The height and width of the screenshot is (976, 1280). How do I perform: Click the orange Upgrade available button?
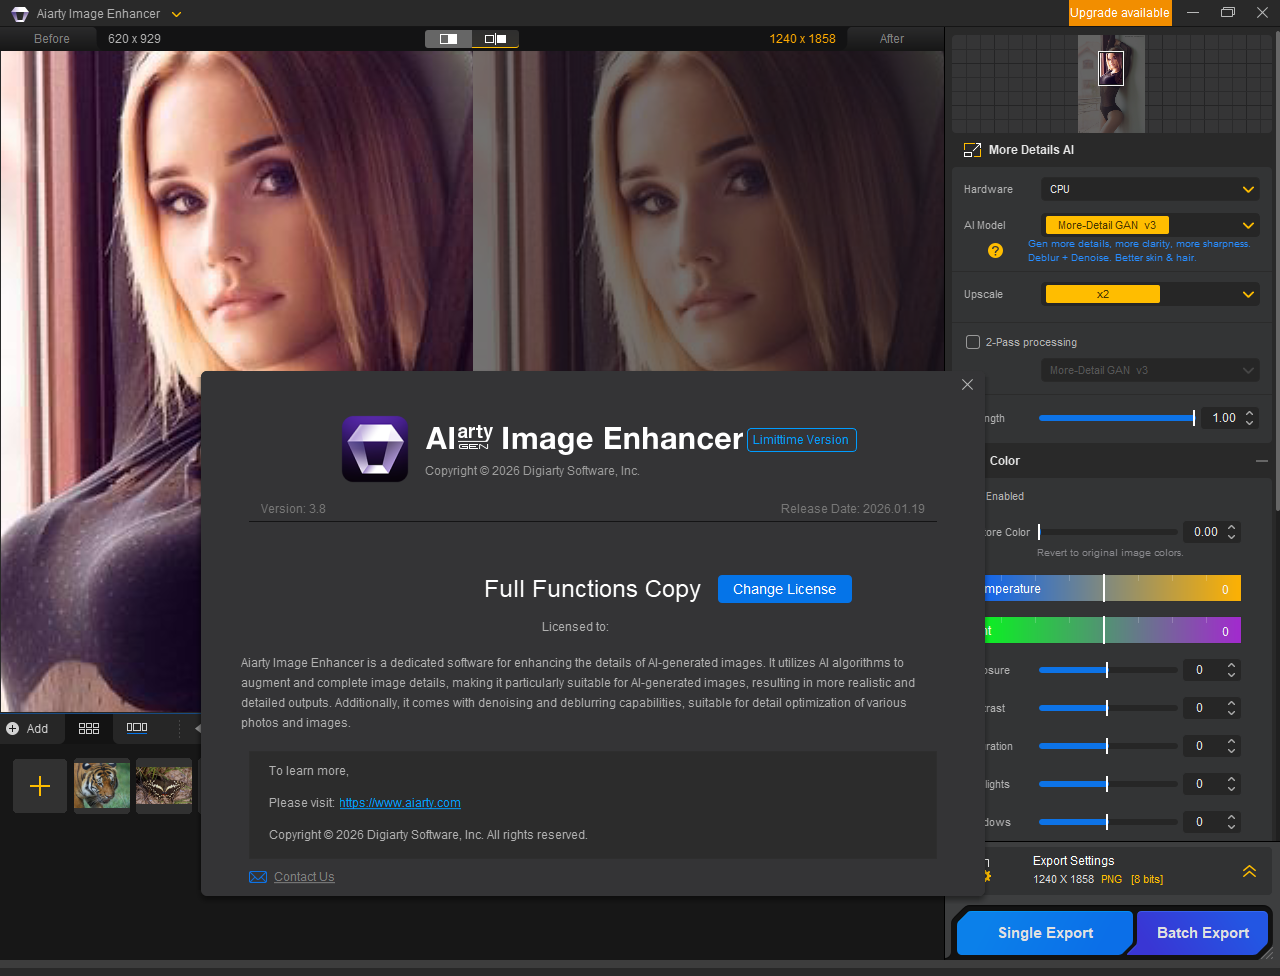pos(1120,13)
